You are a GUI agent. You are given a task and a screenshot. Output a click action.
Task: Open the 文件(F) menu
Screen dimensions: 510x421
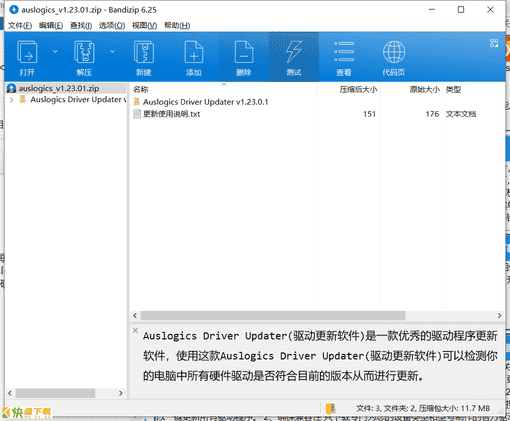click(x=20, y=26)
